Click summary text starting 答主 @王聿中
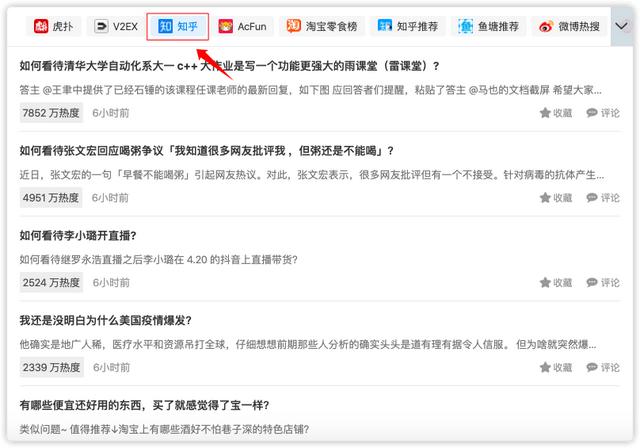This screenshot has height=448, width=640. 311,90
